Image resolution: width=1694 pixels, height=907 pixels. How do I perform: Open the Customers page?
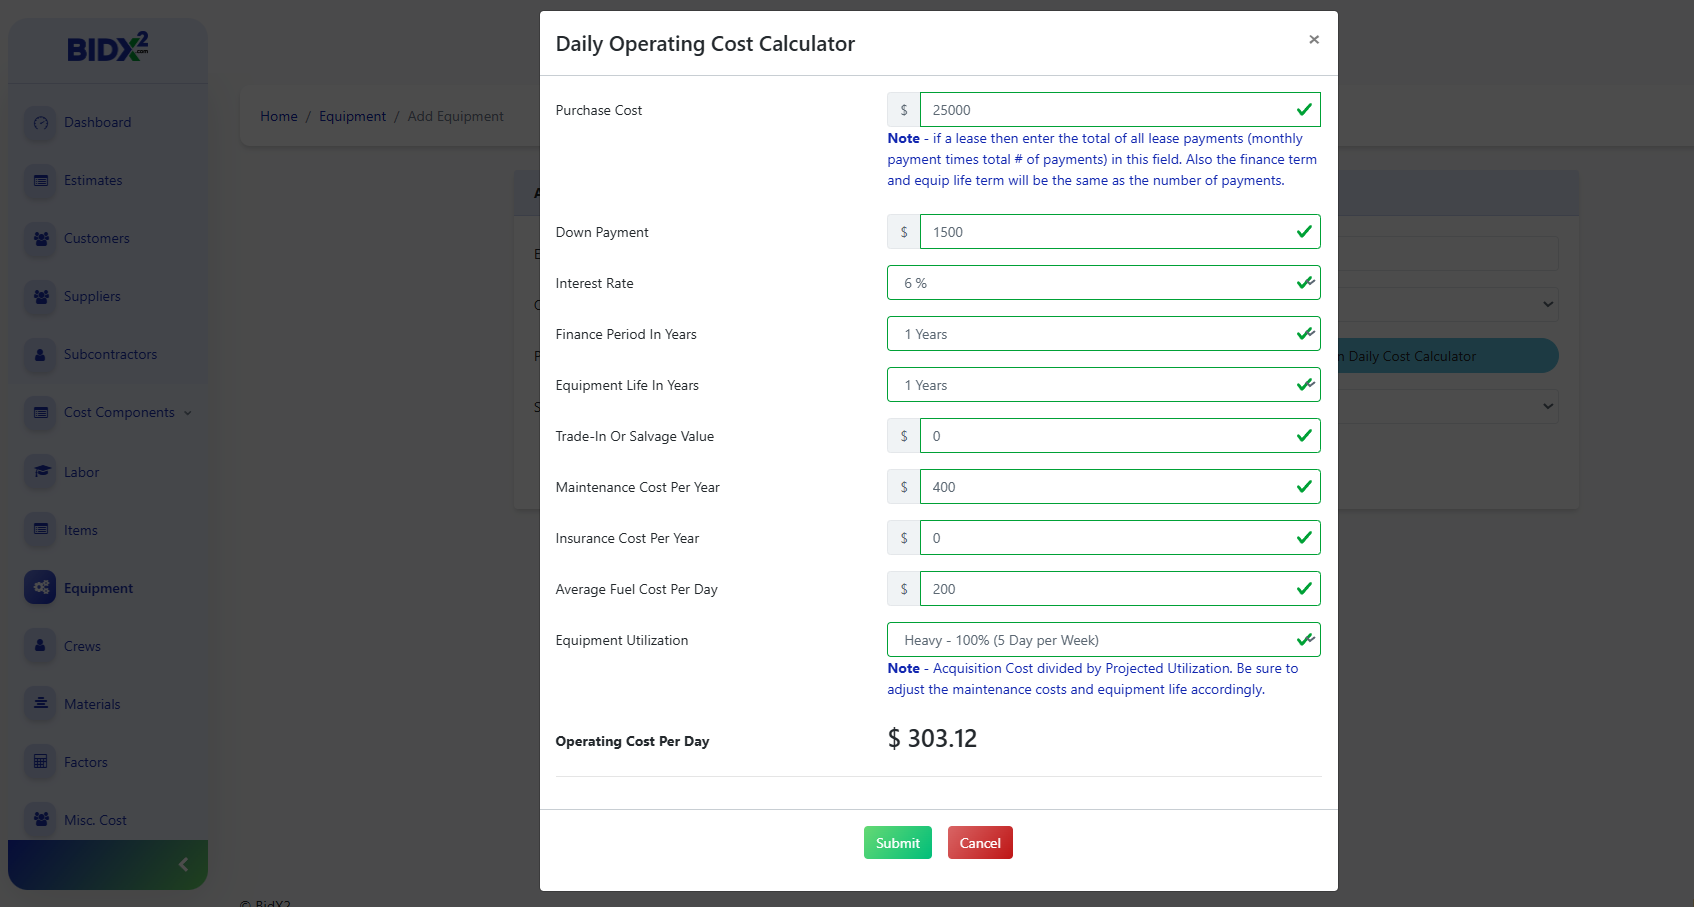(95, 238)
